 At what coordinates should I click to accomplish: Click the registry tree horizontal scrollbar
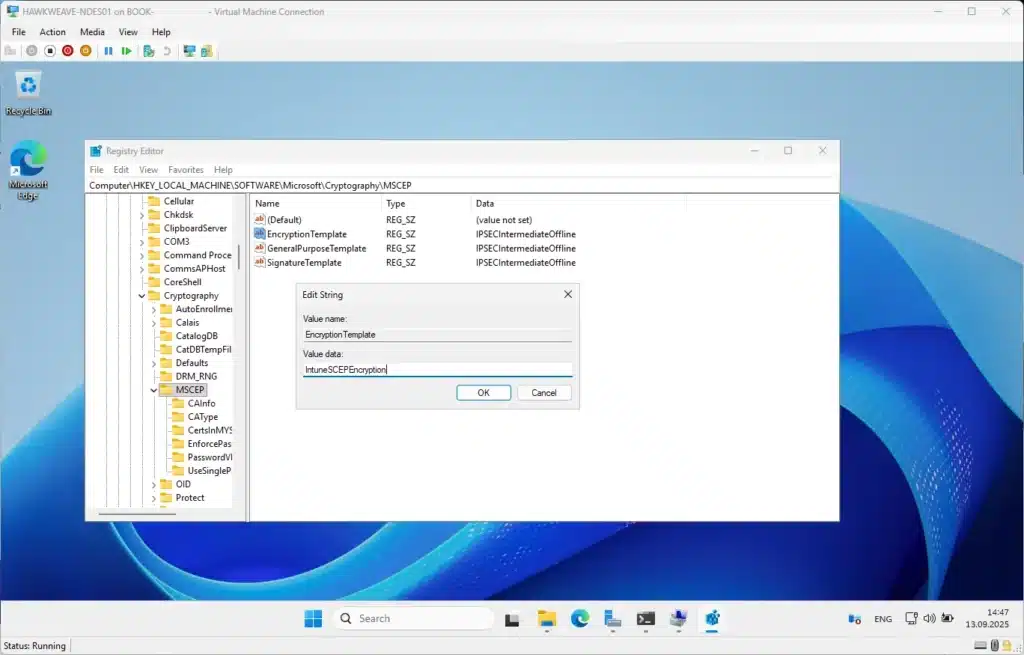click(x=136, y=513)
